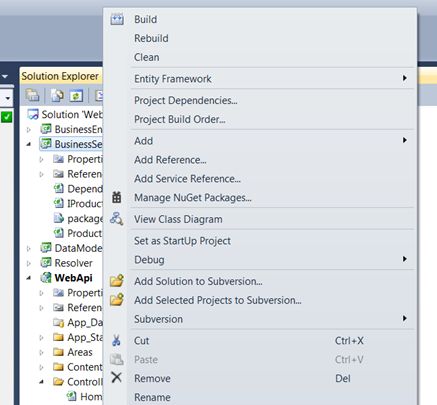
Task: Choose Add Reference... menu entry
Action: [170, 160]
